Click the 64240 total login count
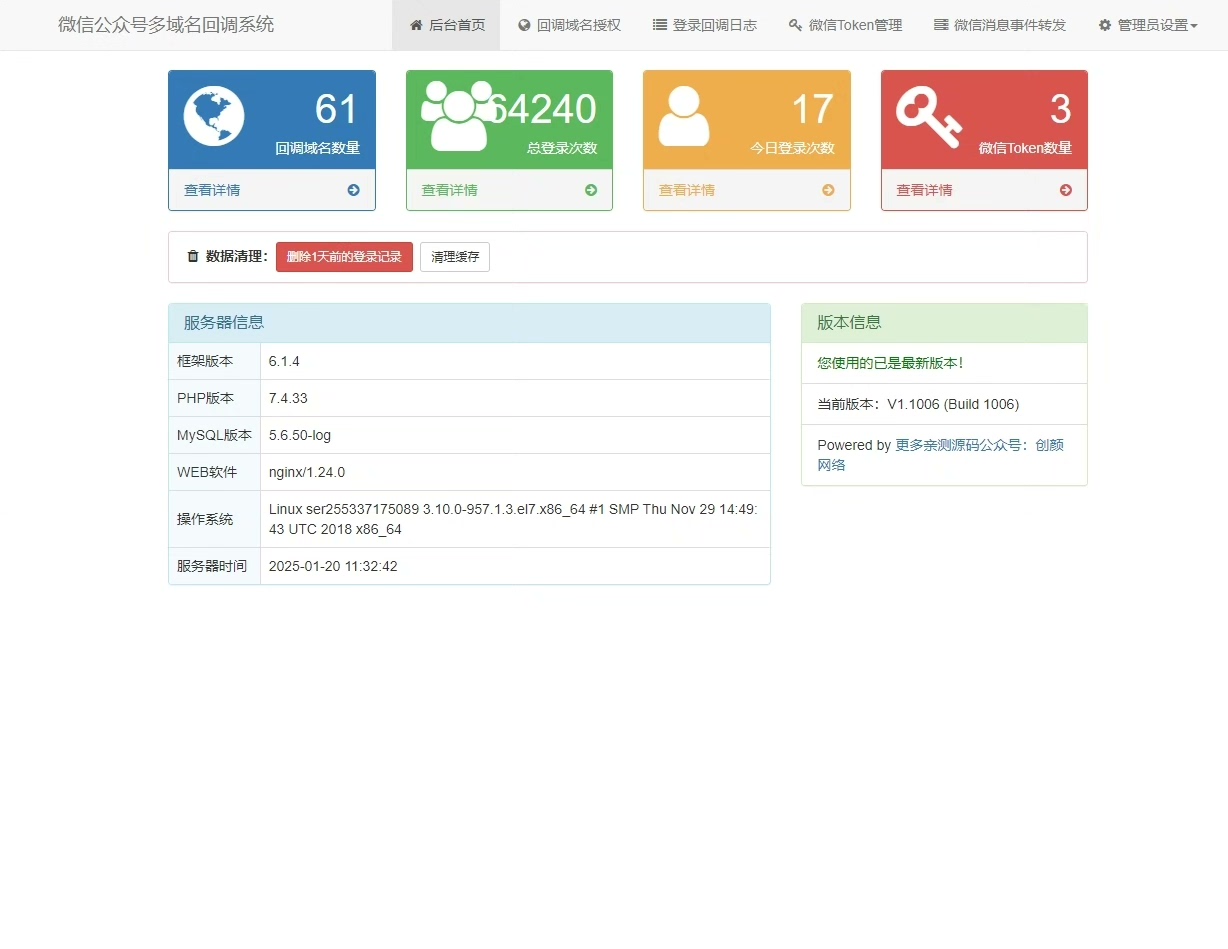Viewport: 1228px width, 949px height. click(x=541, y=109)
